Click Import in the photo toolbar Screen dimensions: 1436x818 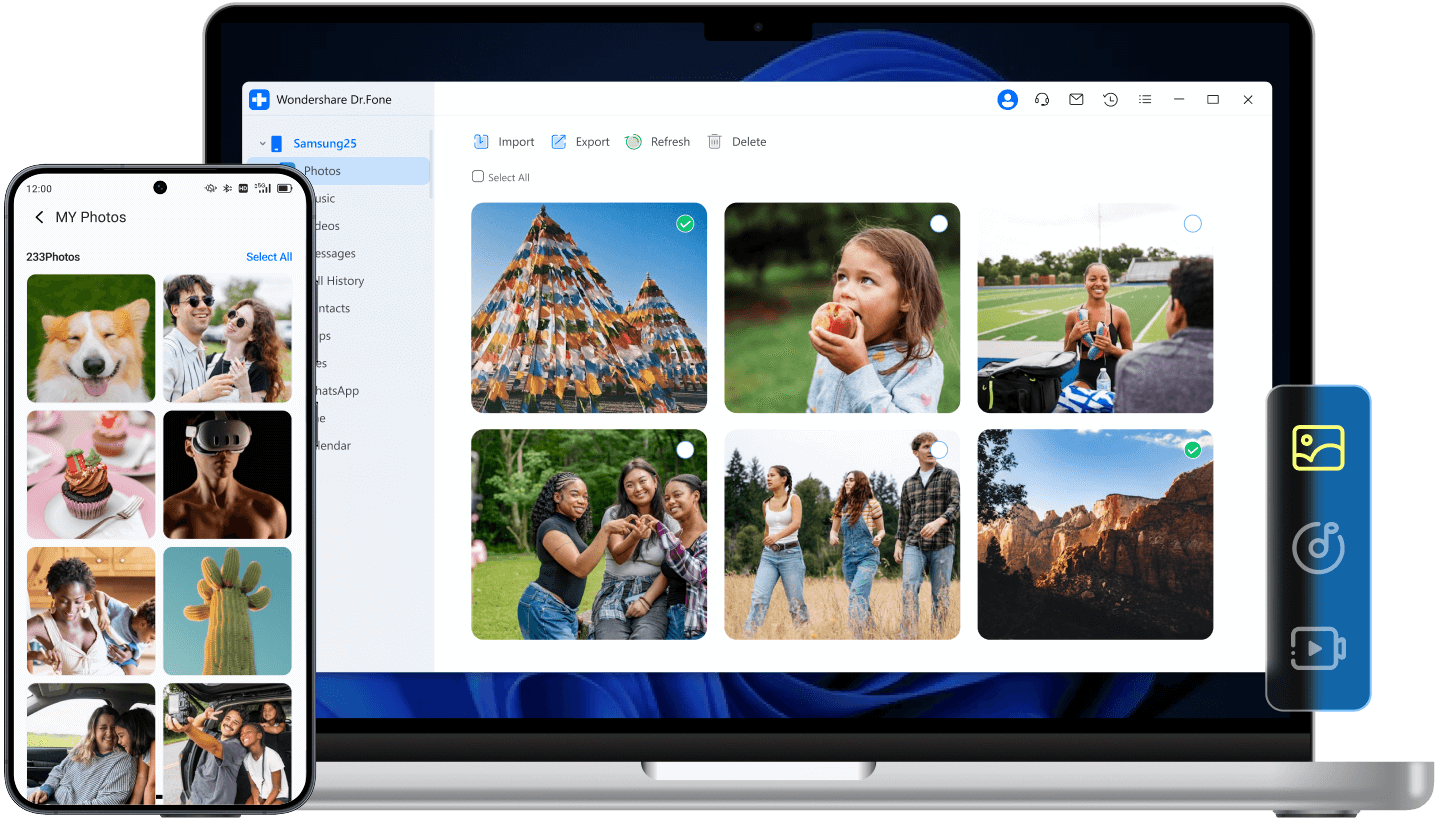pyautogui.click(x=504, y=142)
